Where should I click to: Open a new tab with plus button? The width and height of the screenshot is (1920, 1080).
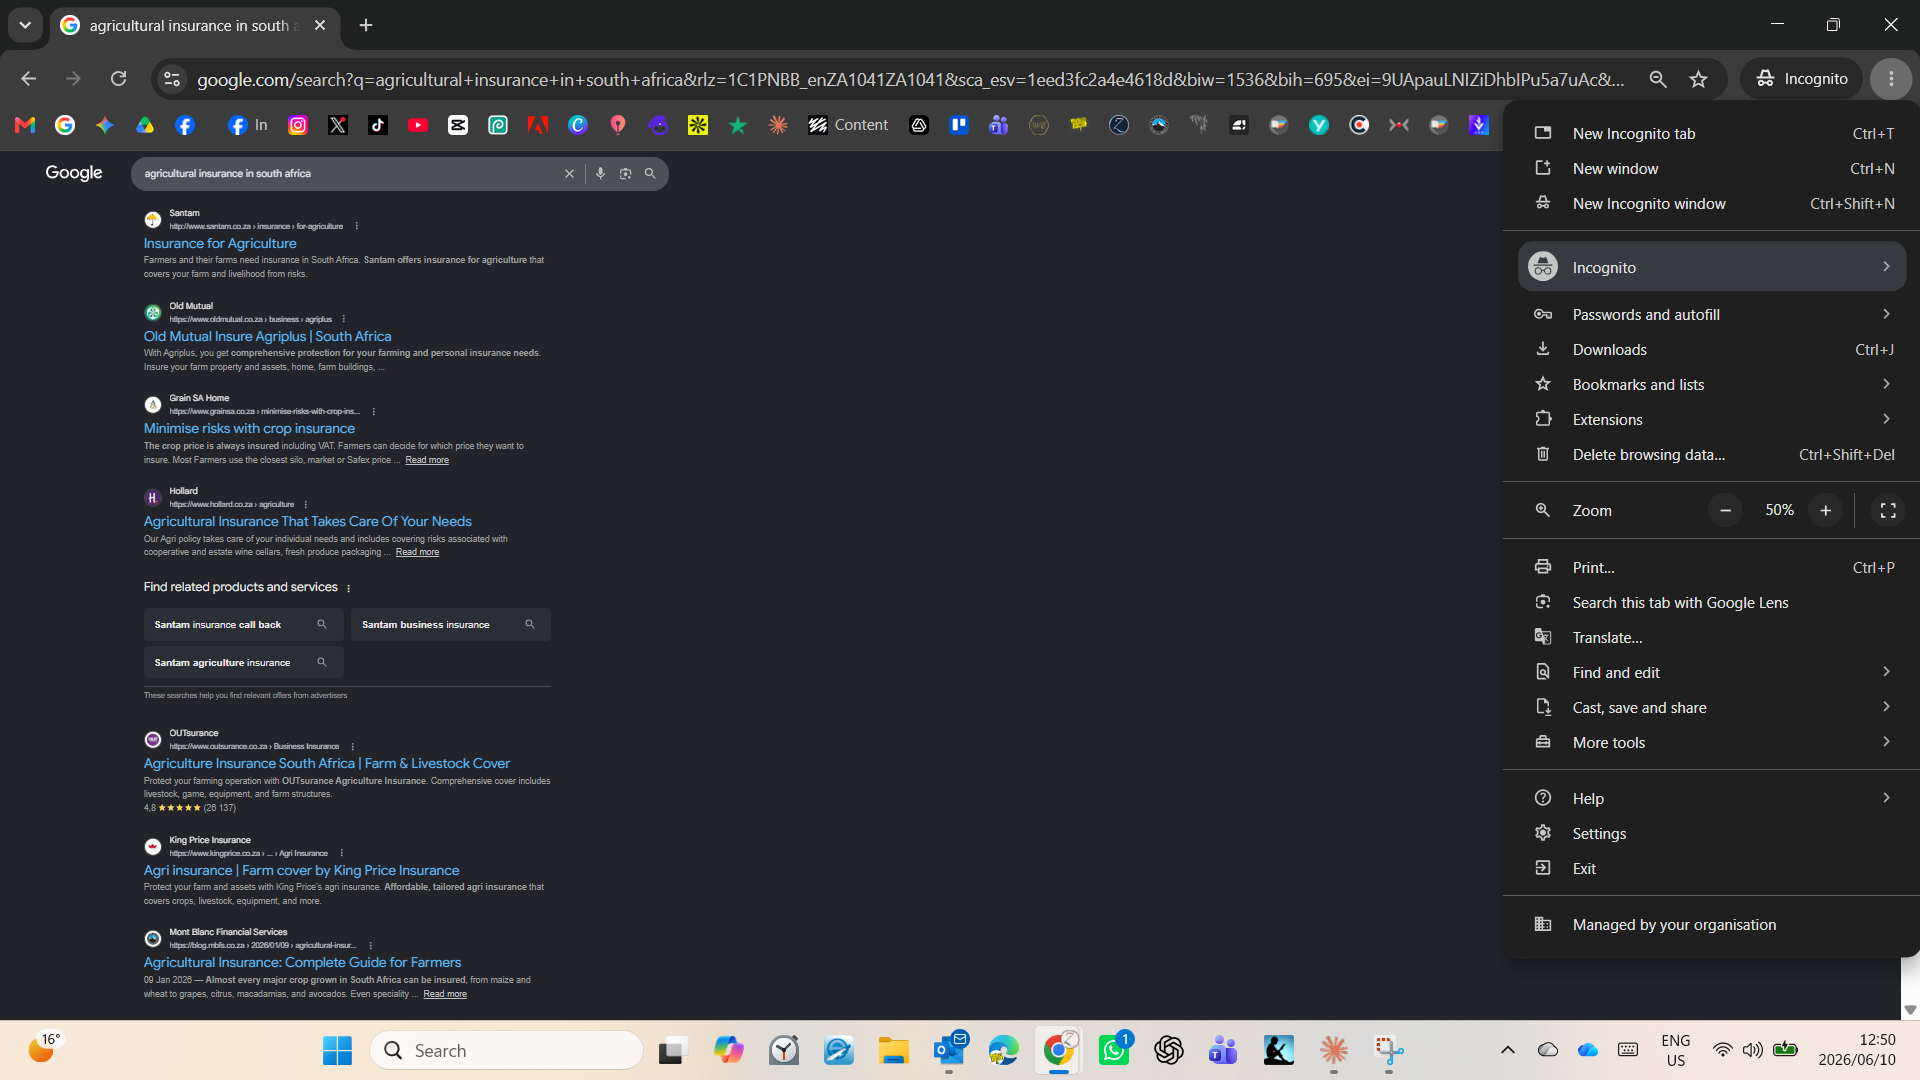pos(366,25)
